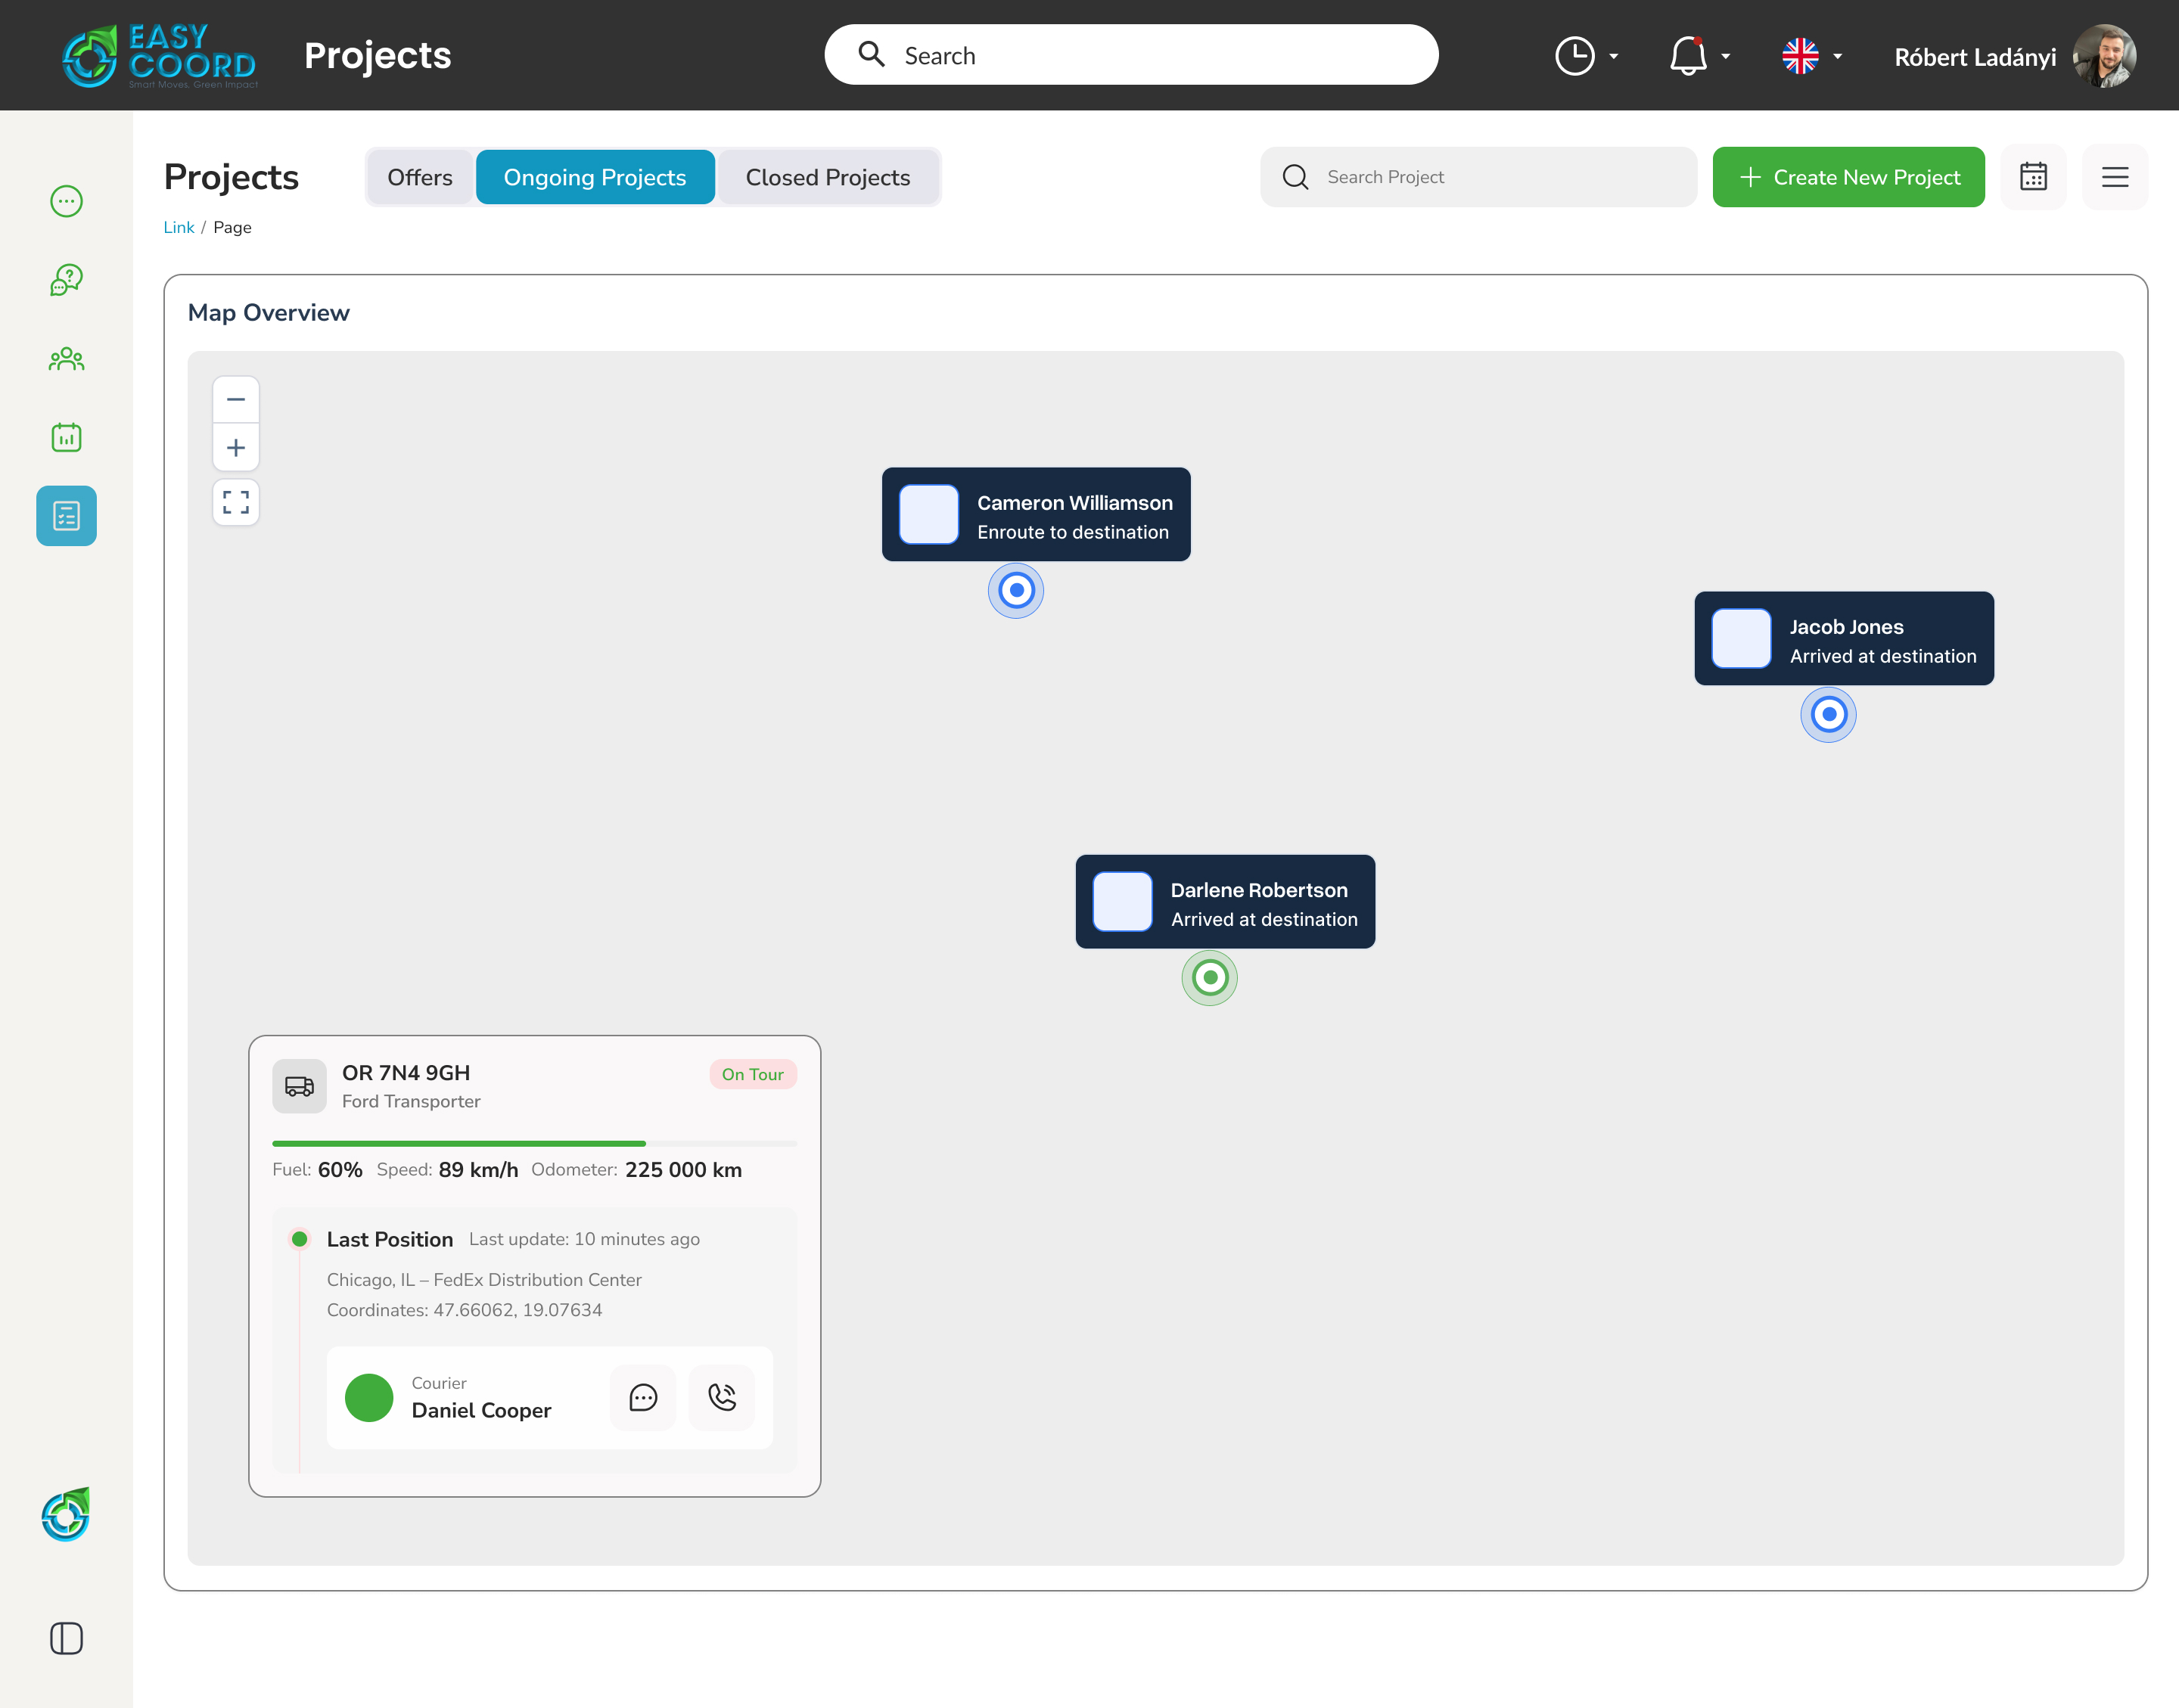The image size is (2179, 1708).
Task: Switch to the Closed Projects tab
Action: [x=827, y=177]
